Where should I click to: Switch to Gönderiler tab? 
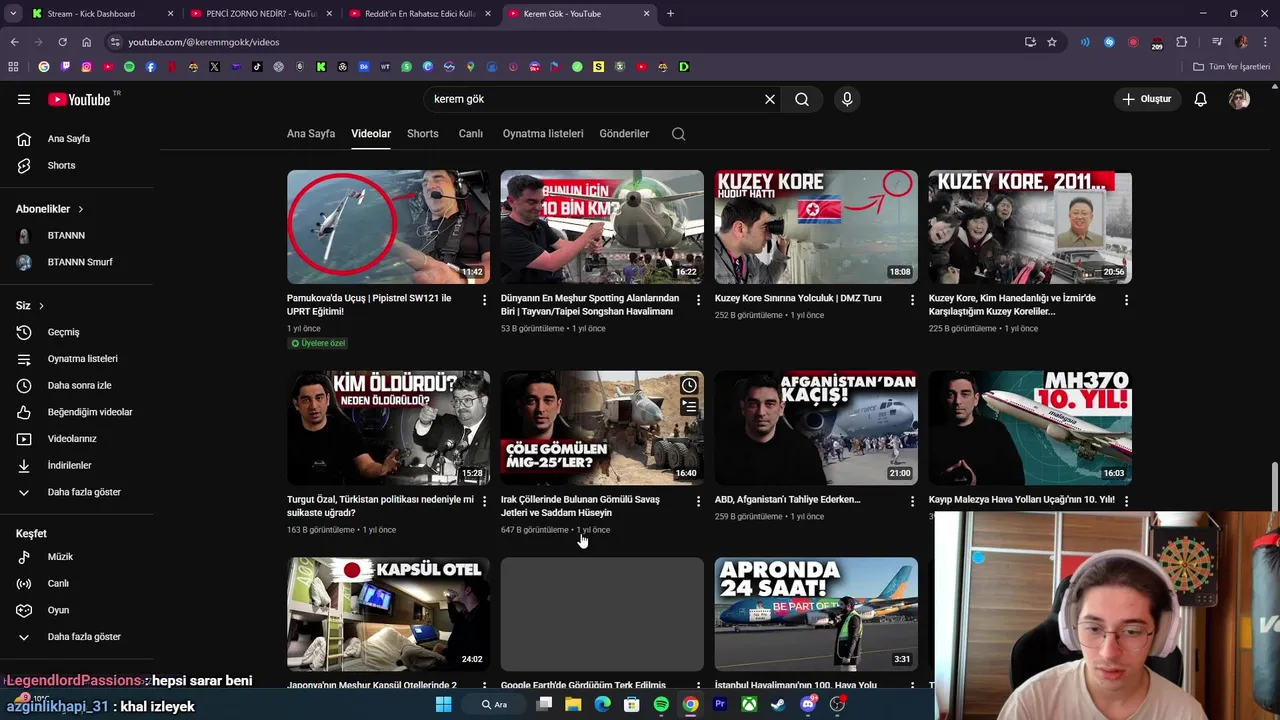(624, 134)
